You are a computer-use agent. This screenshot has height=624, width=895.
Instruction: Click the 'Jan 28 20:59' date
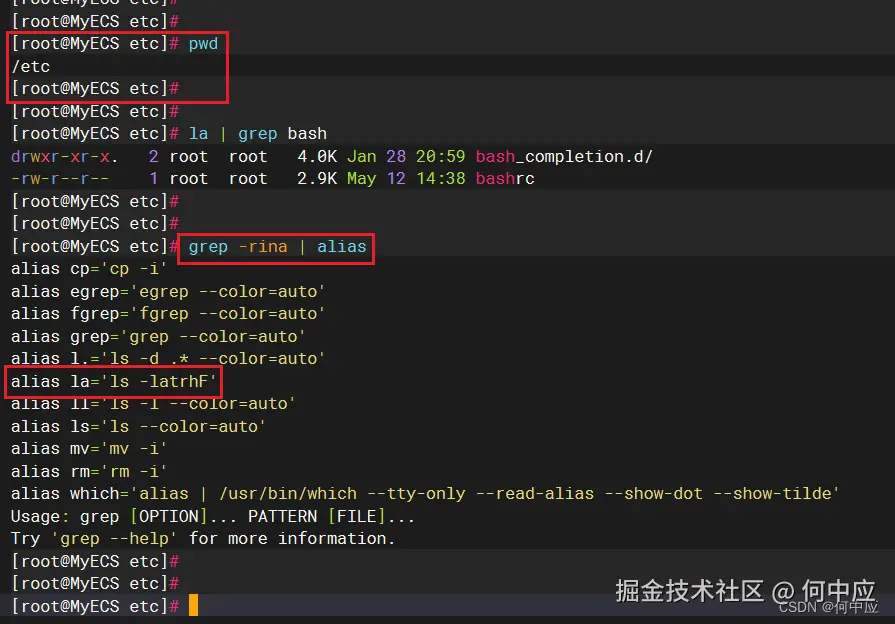pyautogui.click(x=406, y=156)
